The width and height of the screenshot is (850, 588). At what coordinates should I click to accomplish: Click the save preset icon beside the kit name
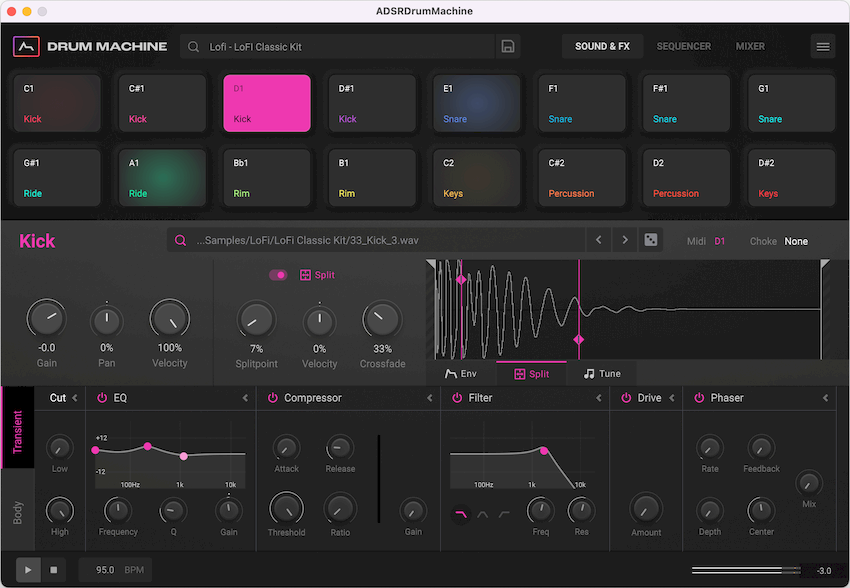coord(508,46)
